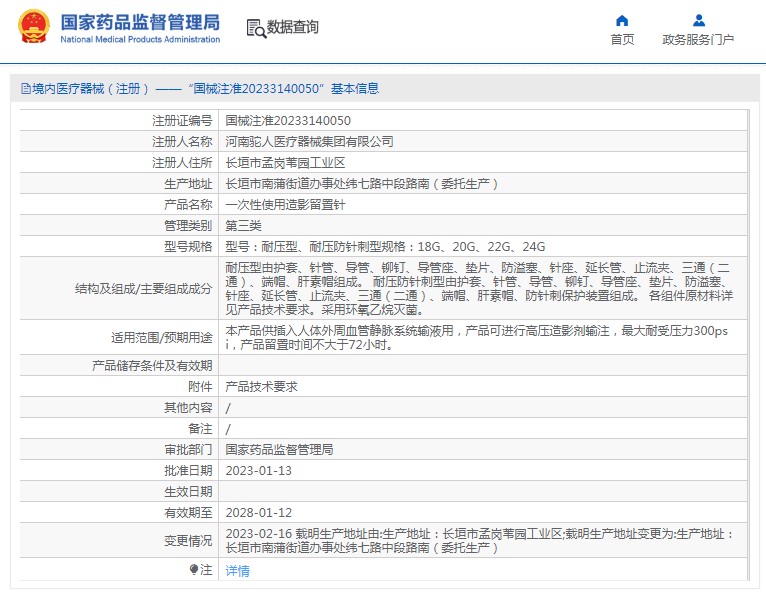
Task: Click the 生产地址 row label
Action: click(188, 184)
